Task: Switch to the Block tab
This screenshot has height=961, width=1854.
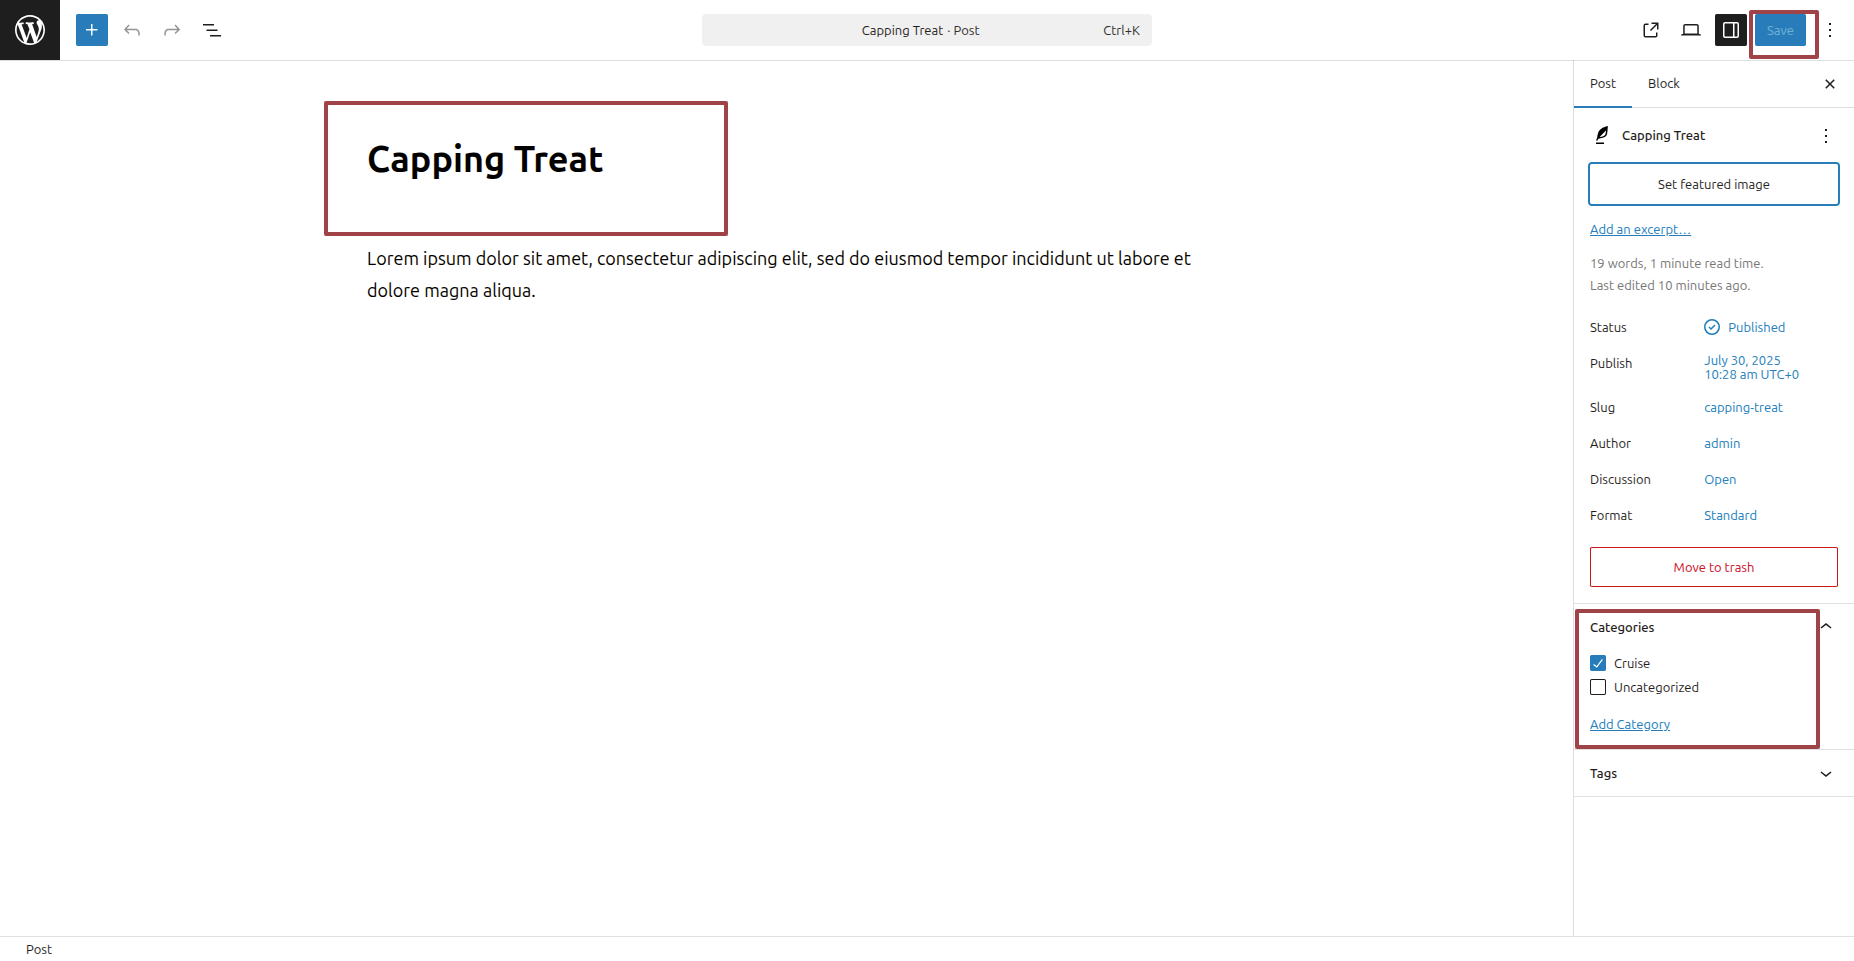Action: click(1663, 84)
